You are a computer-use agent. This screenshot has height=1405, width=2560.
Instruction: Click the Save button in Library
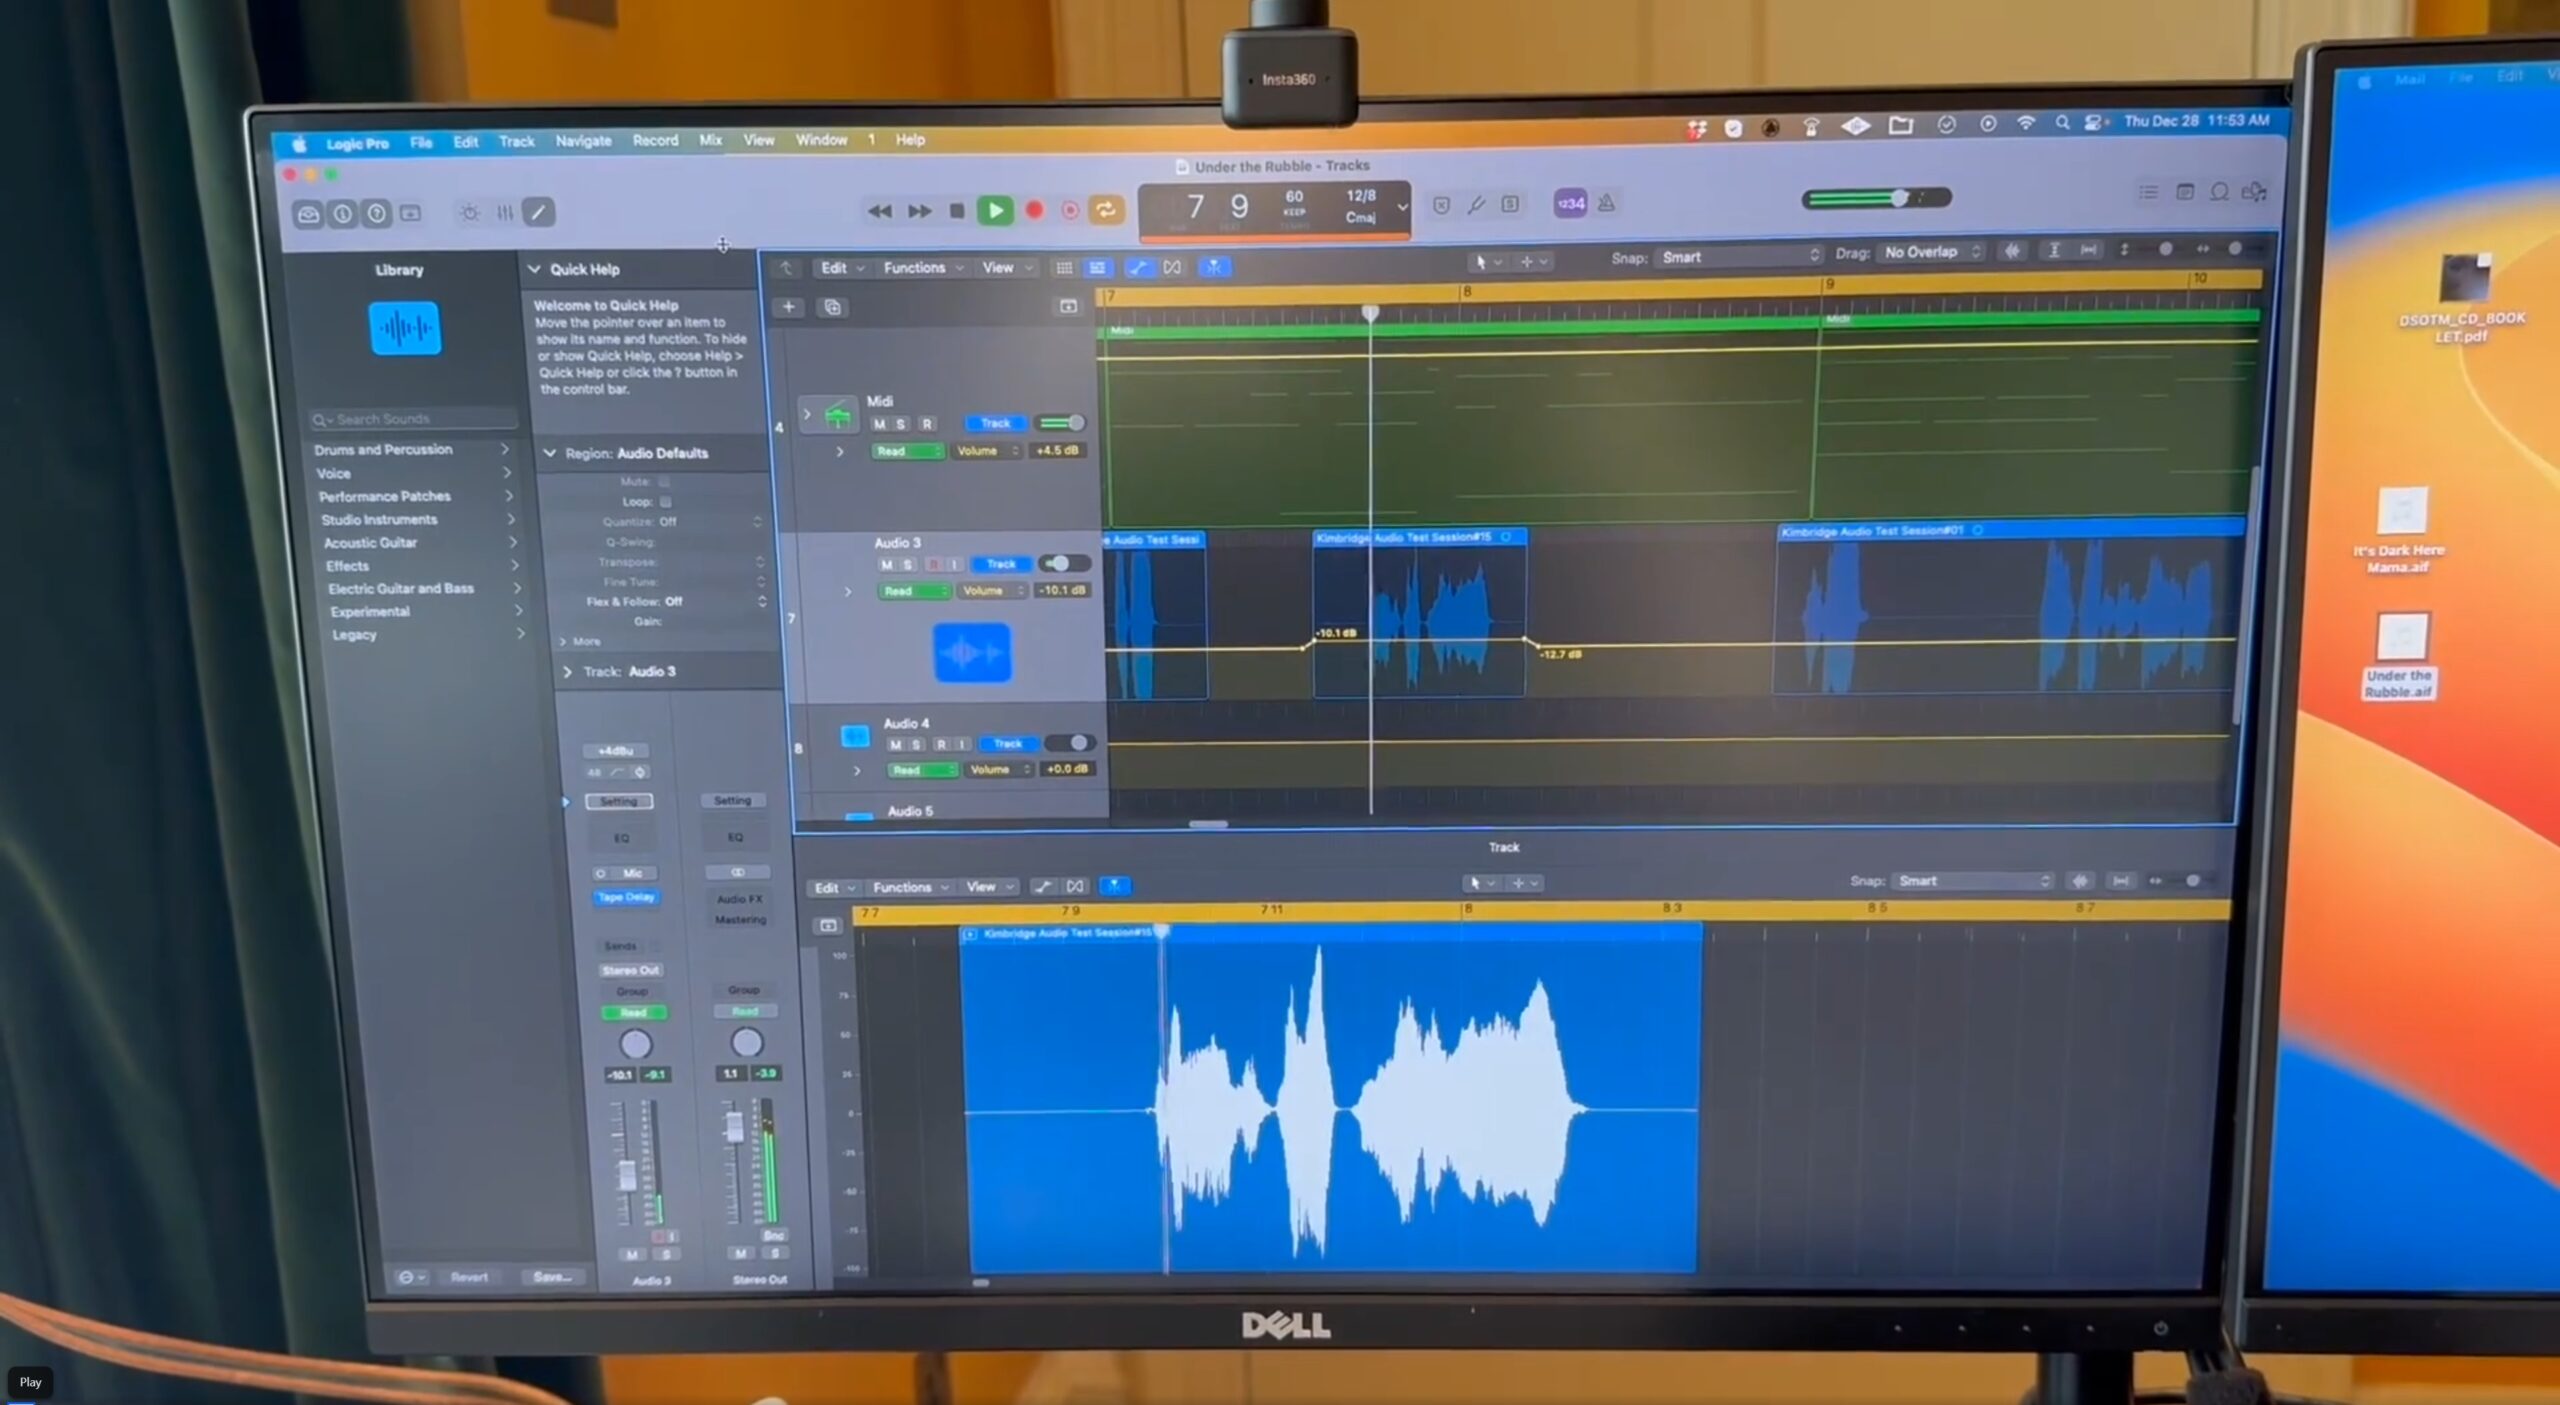(x=552, y=1277)
